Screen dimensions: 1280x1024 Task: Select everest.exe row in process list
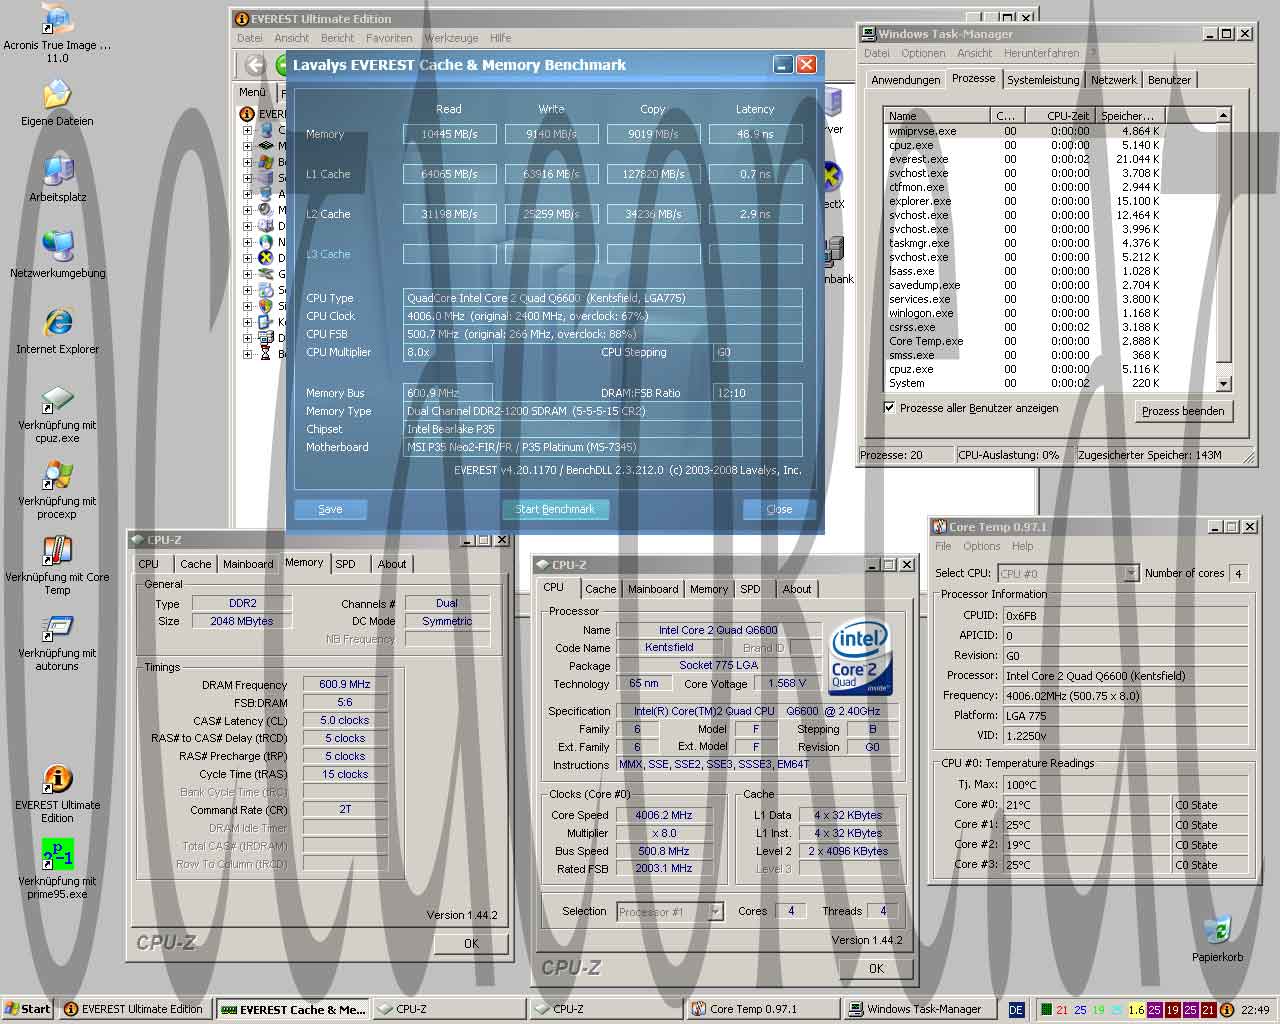click(x=1024, y=159)
